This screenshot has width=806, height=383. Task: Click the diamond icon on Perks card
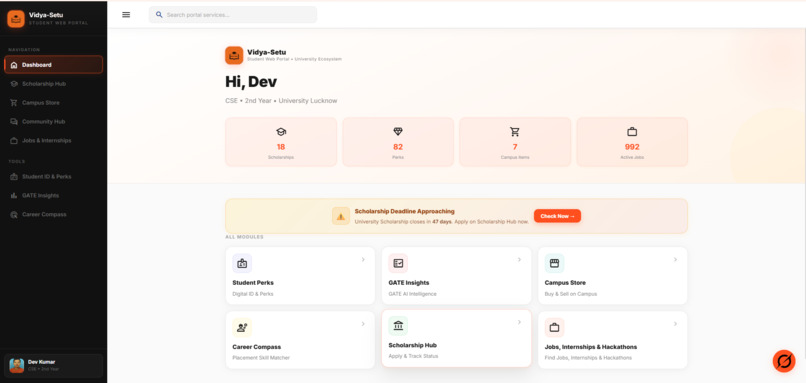(x=398, y=132)
